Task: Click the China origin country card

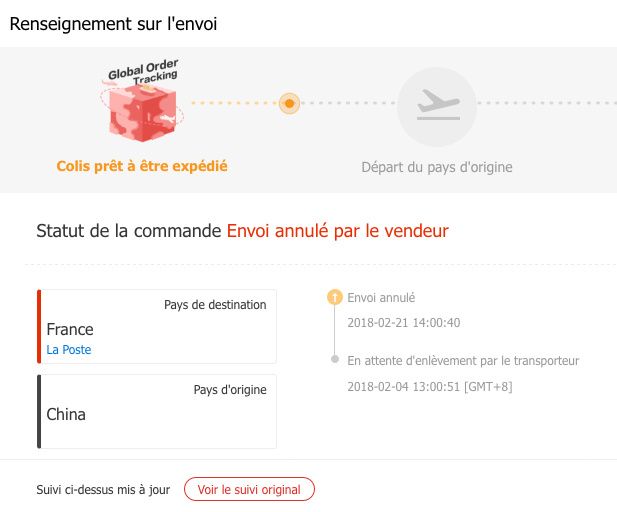Action: [x=157, y=412]
